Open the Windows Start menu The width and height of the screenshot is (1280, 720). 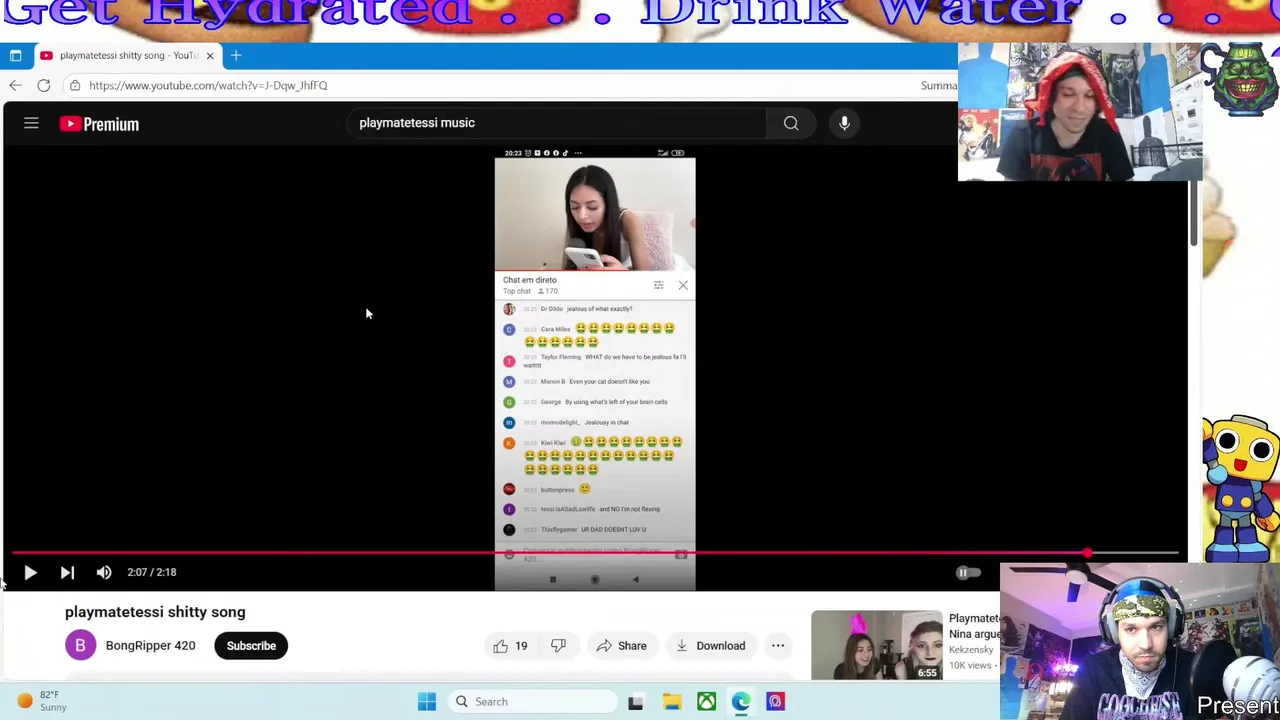[x=427, y=701]
